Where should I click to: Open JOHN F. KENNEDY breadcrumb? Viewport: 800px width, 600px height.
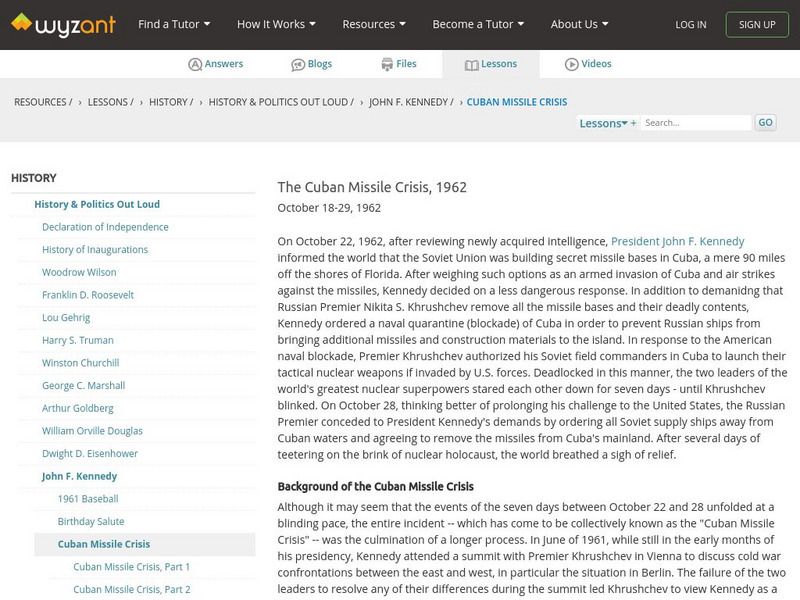pos(411,102)
